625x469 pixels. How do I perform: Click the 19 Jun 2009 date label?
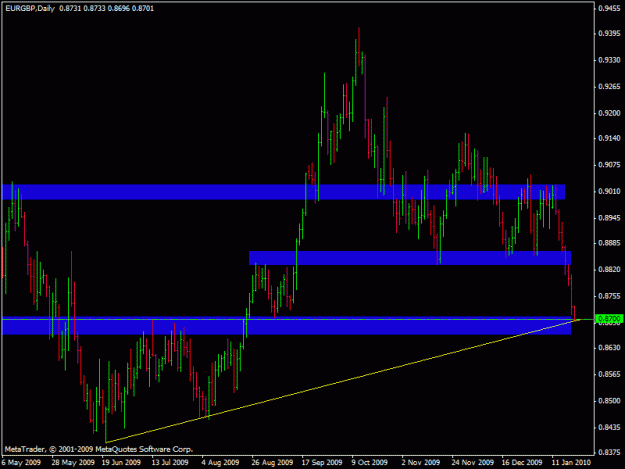coord(121,463)
